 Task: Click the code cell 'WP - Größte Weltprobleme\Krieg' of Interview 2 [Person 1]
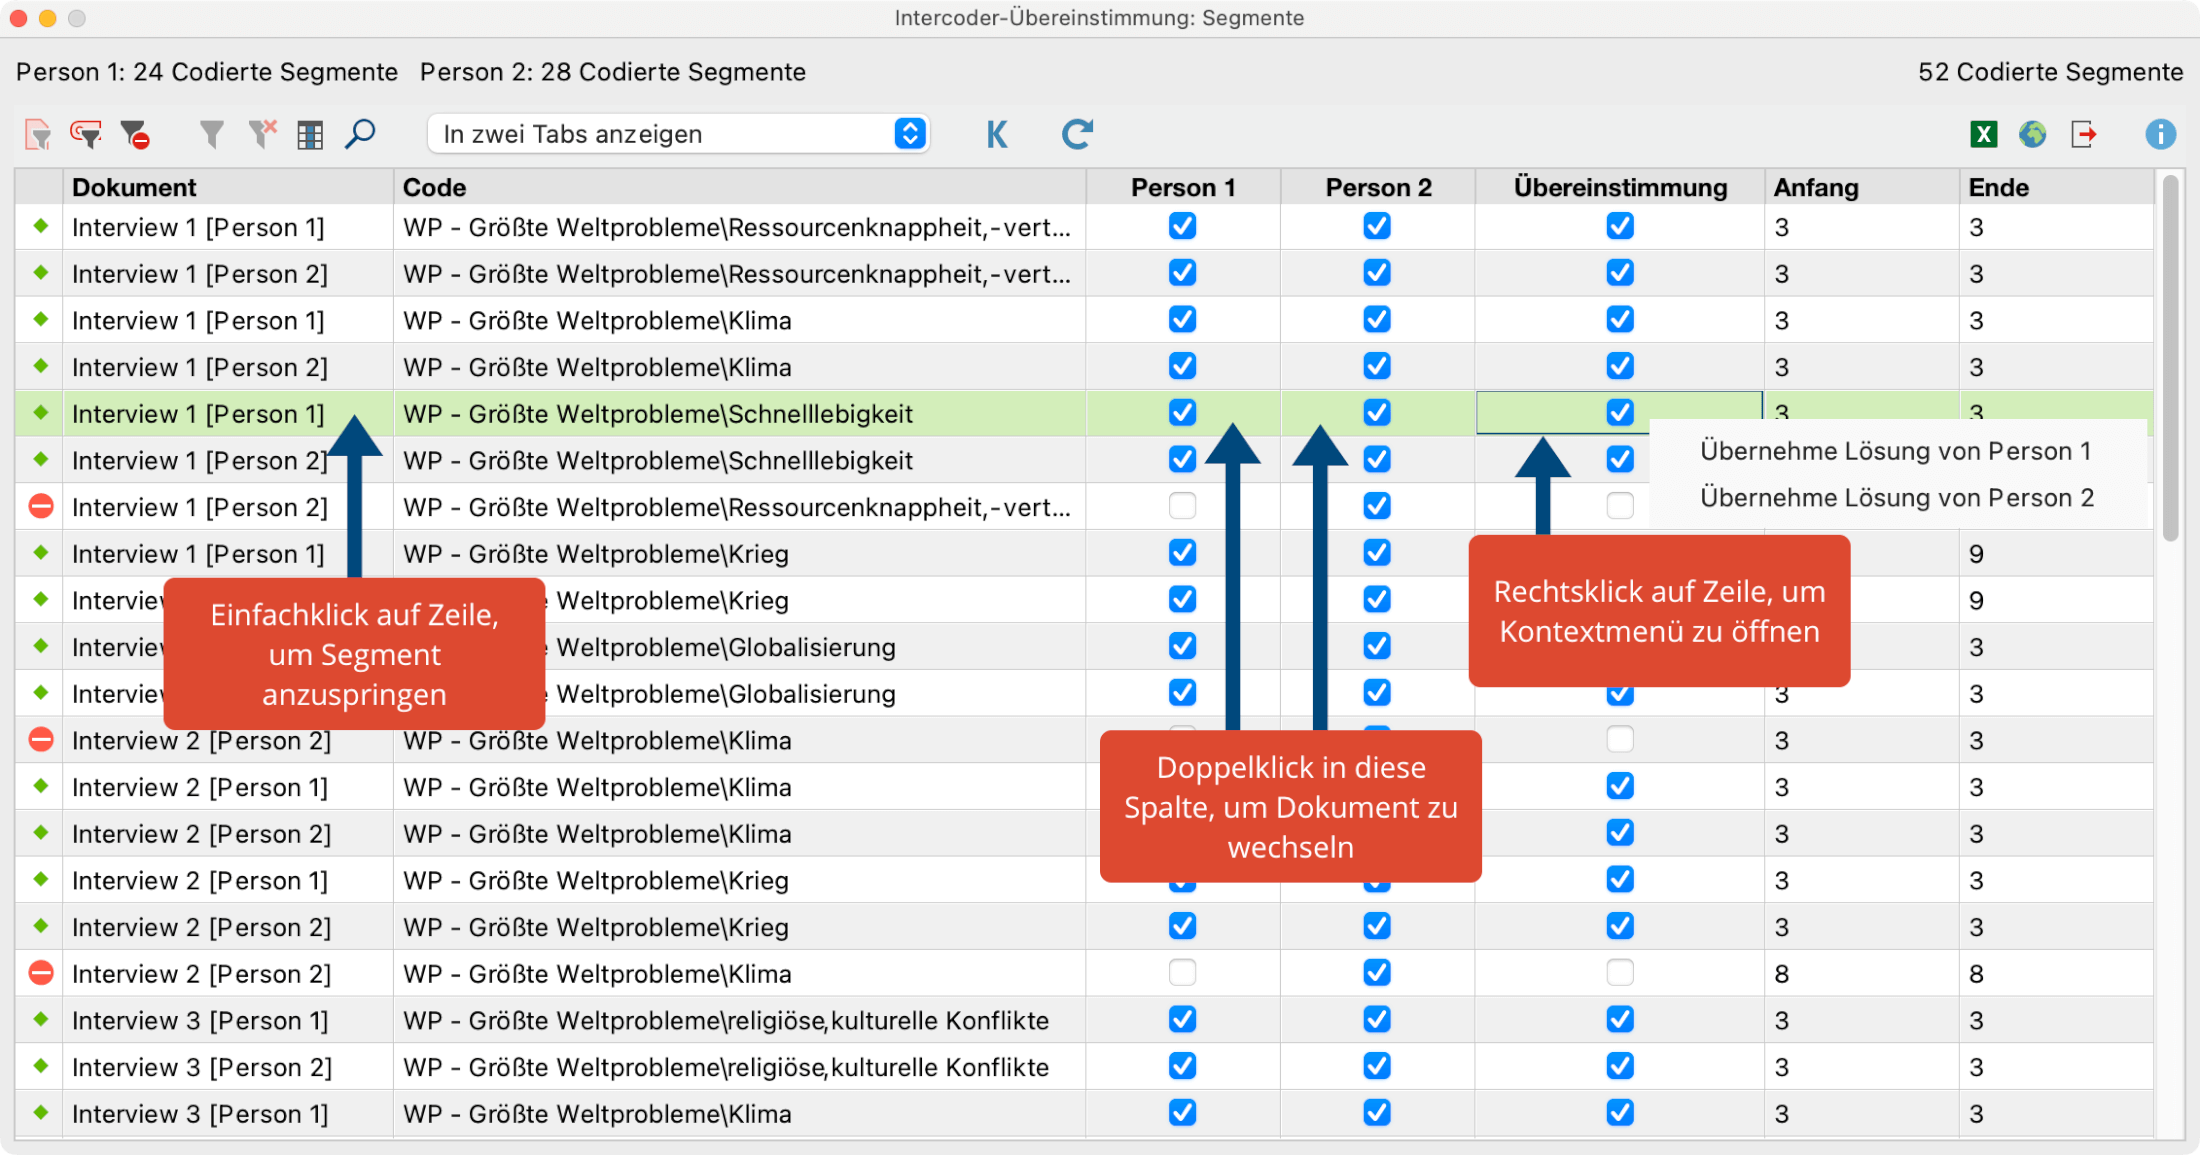pos(740,880)
